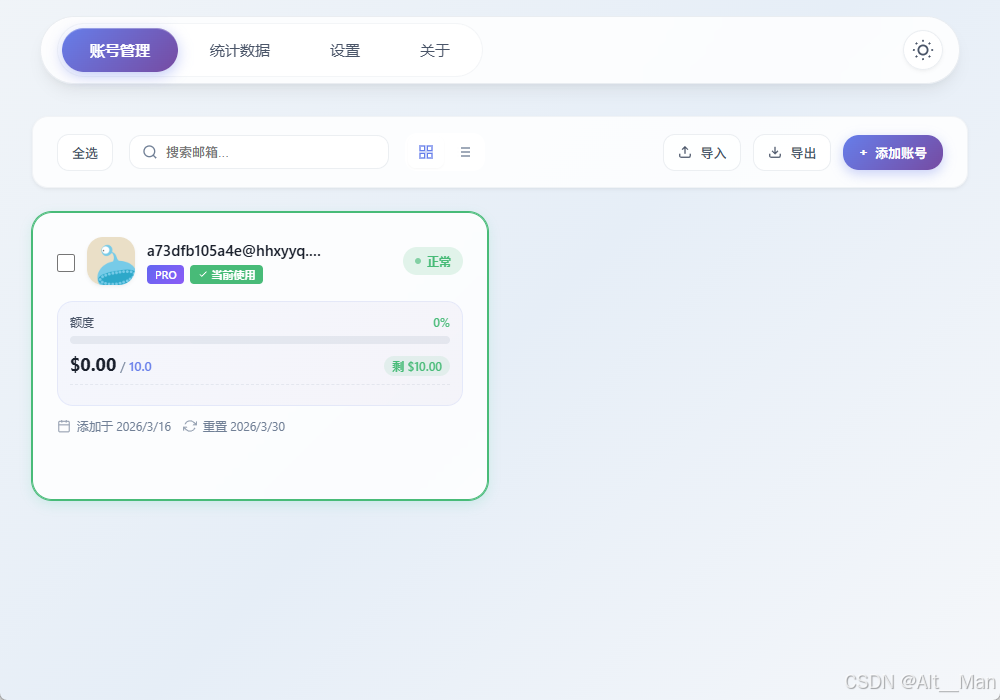The height and width of the screenshot is (700, 1000).
Task: Toggle the theme with the sun icon
Action: click(x=921, y=49)
